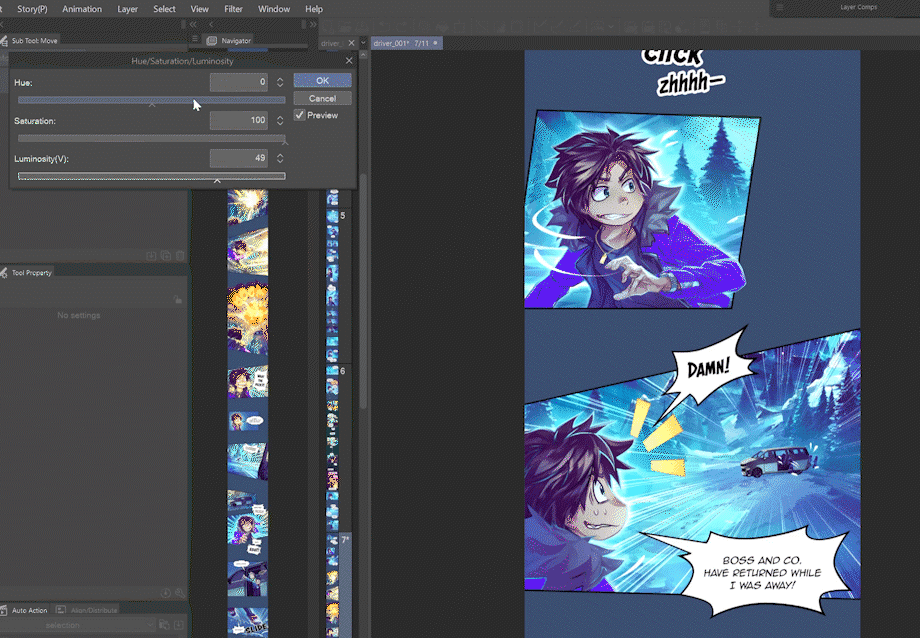920x638 pixels.
Task: Click the reset tool properties icon
Action: point(165,593)
